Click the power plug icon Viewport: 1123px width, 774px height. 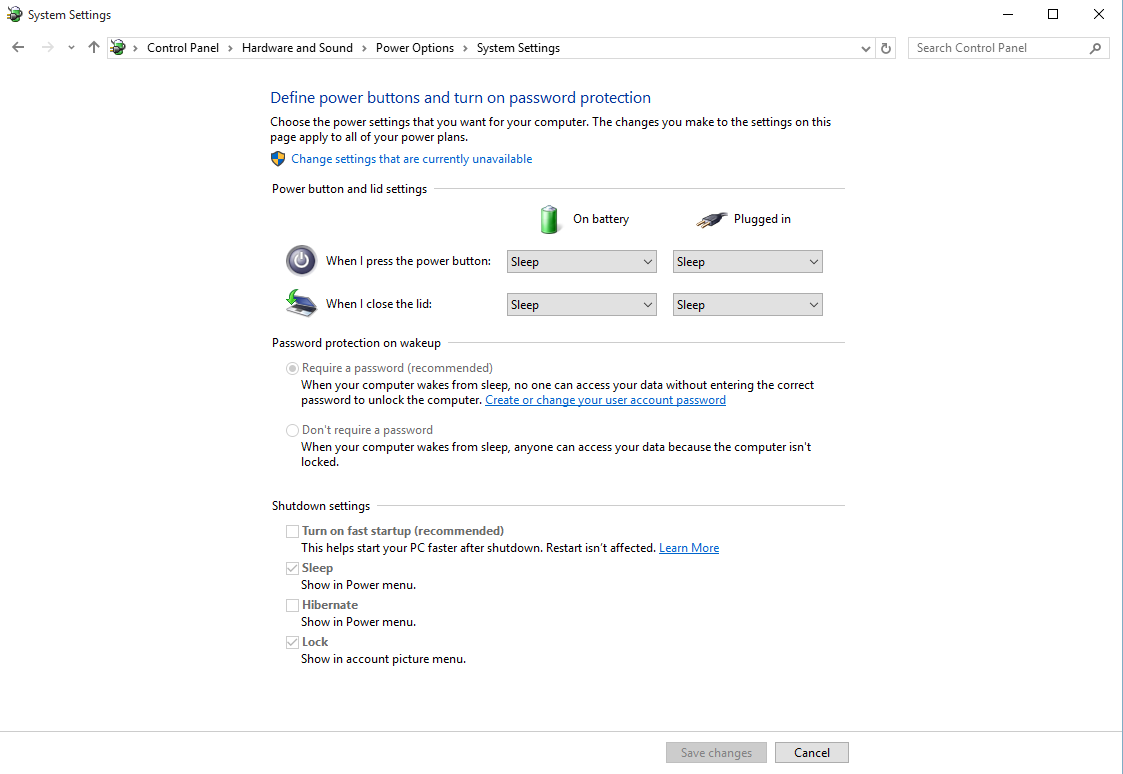(x=711, y=219)
